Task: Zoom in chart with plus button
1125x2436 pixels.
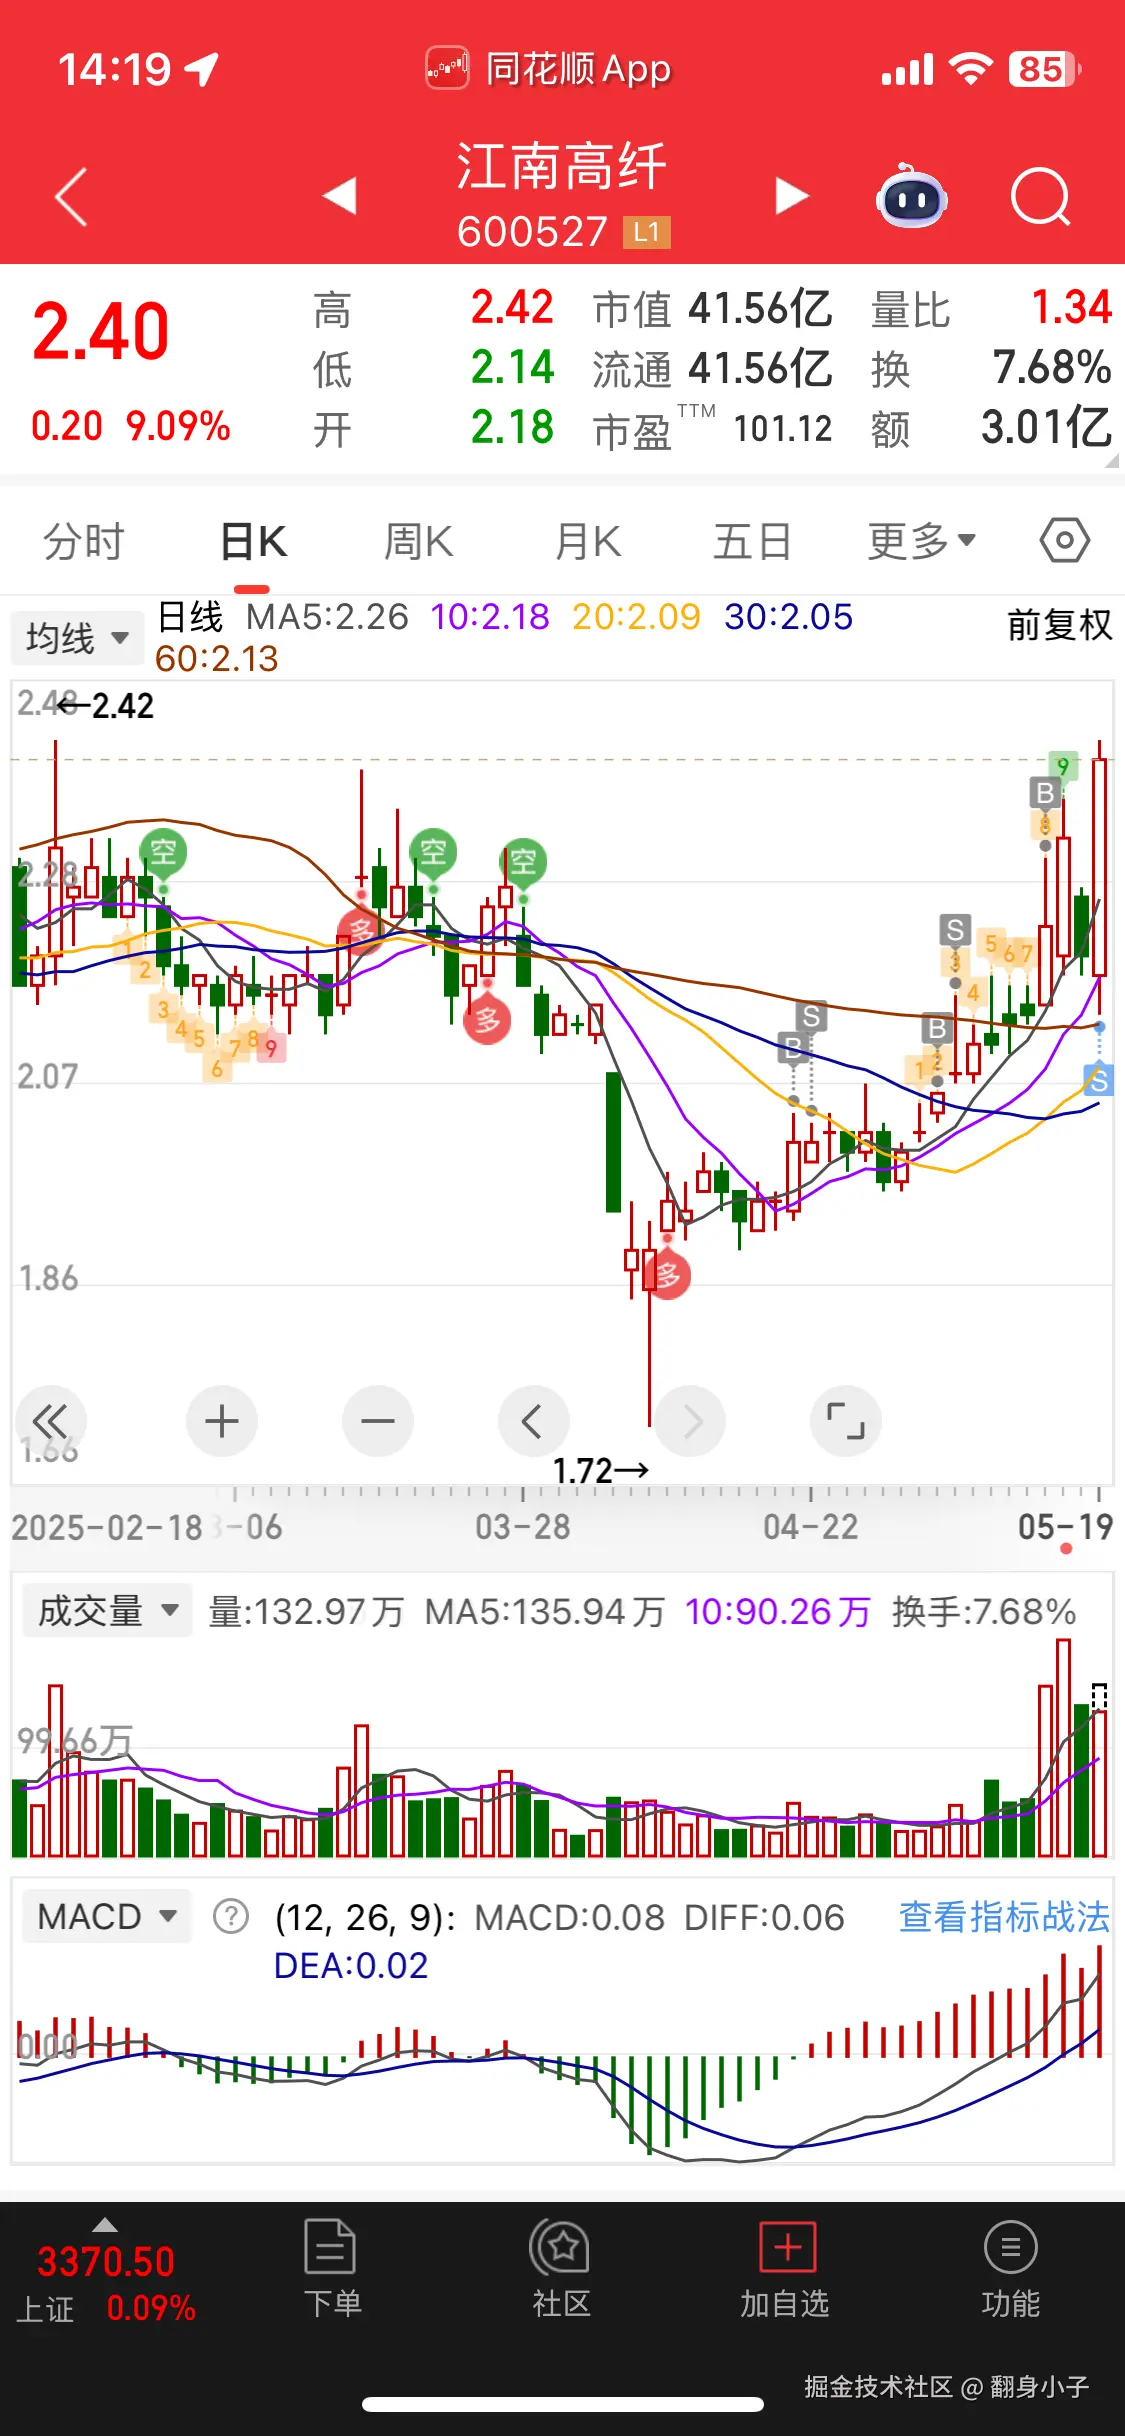Action: [x=222, y=1421]
